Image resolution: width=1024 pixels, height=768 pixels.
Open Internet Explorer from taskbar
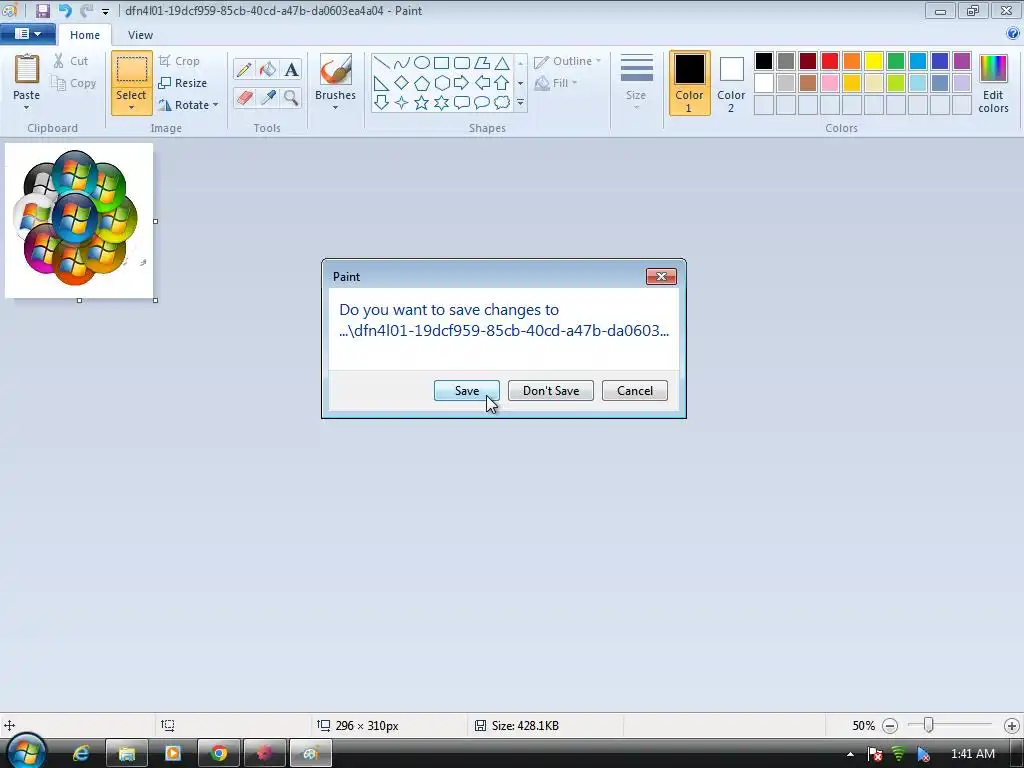click(x=81, y=754)
